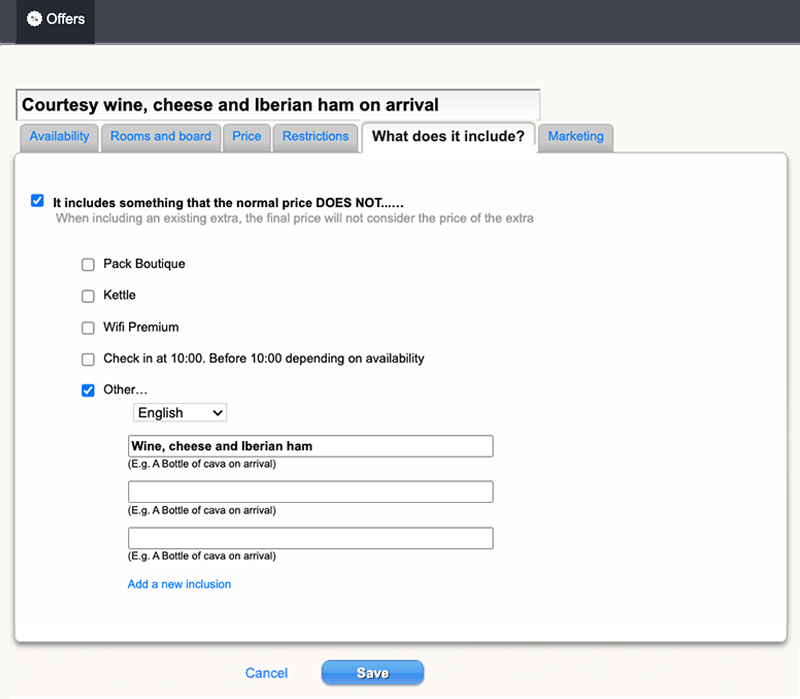Screen dimensions: 800x699
Task: Click the 'Check in at 10:00' label text
Action: click(x=264, y=359)
